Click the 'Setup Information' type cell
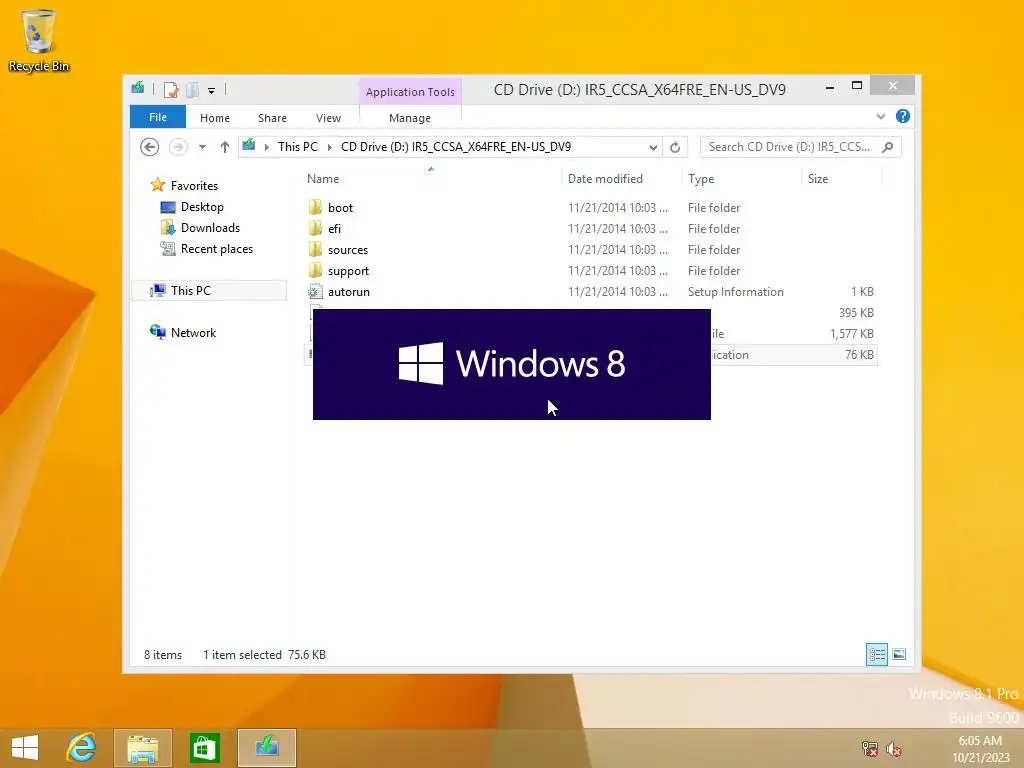1024x768 pixels. (735, 292)
